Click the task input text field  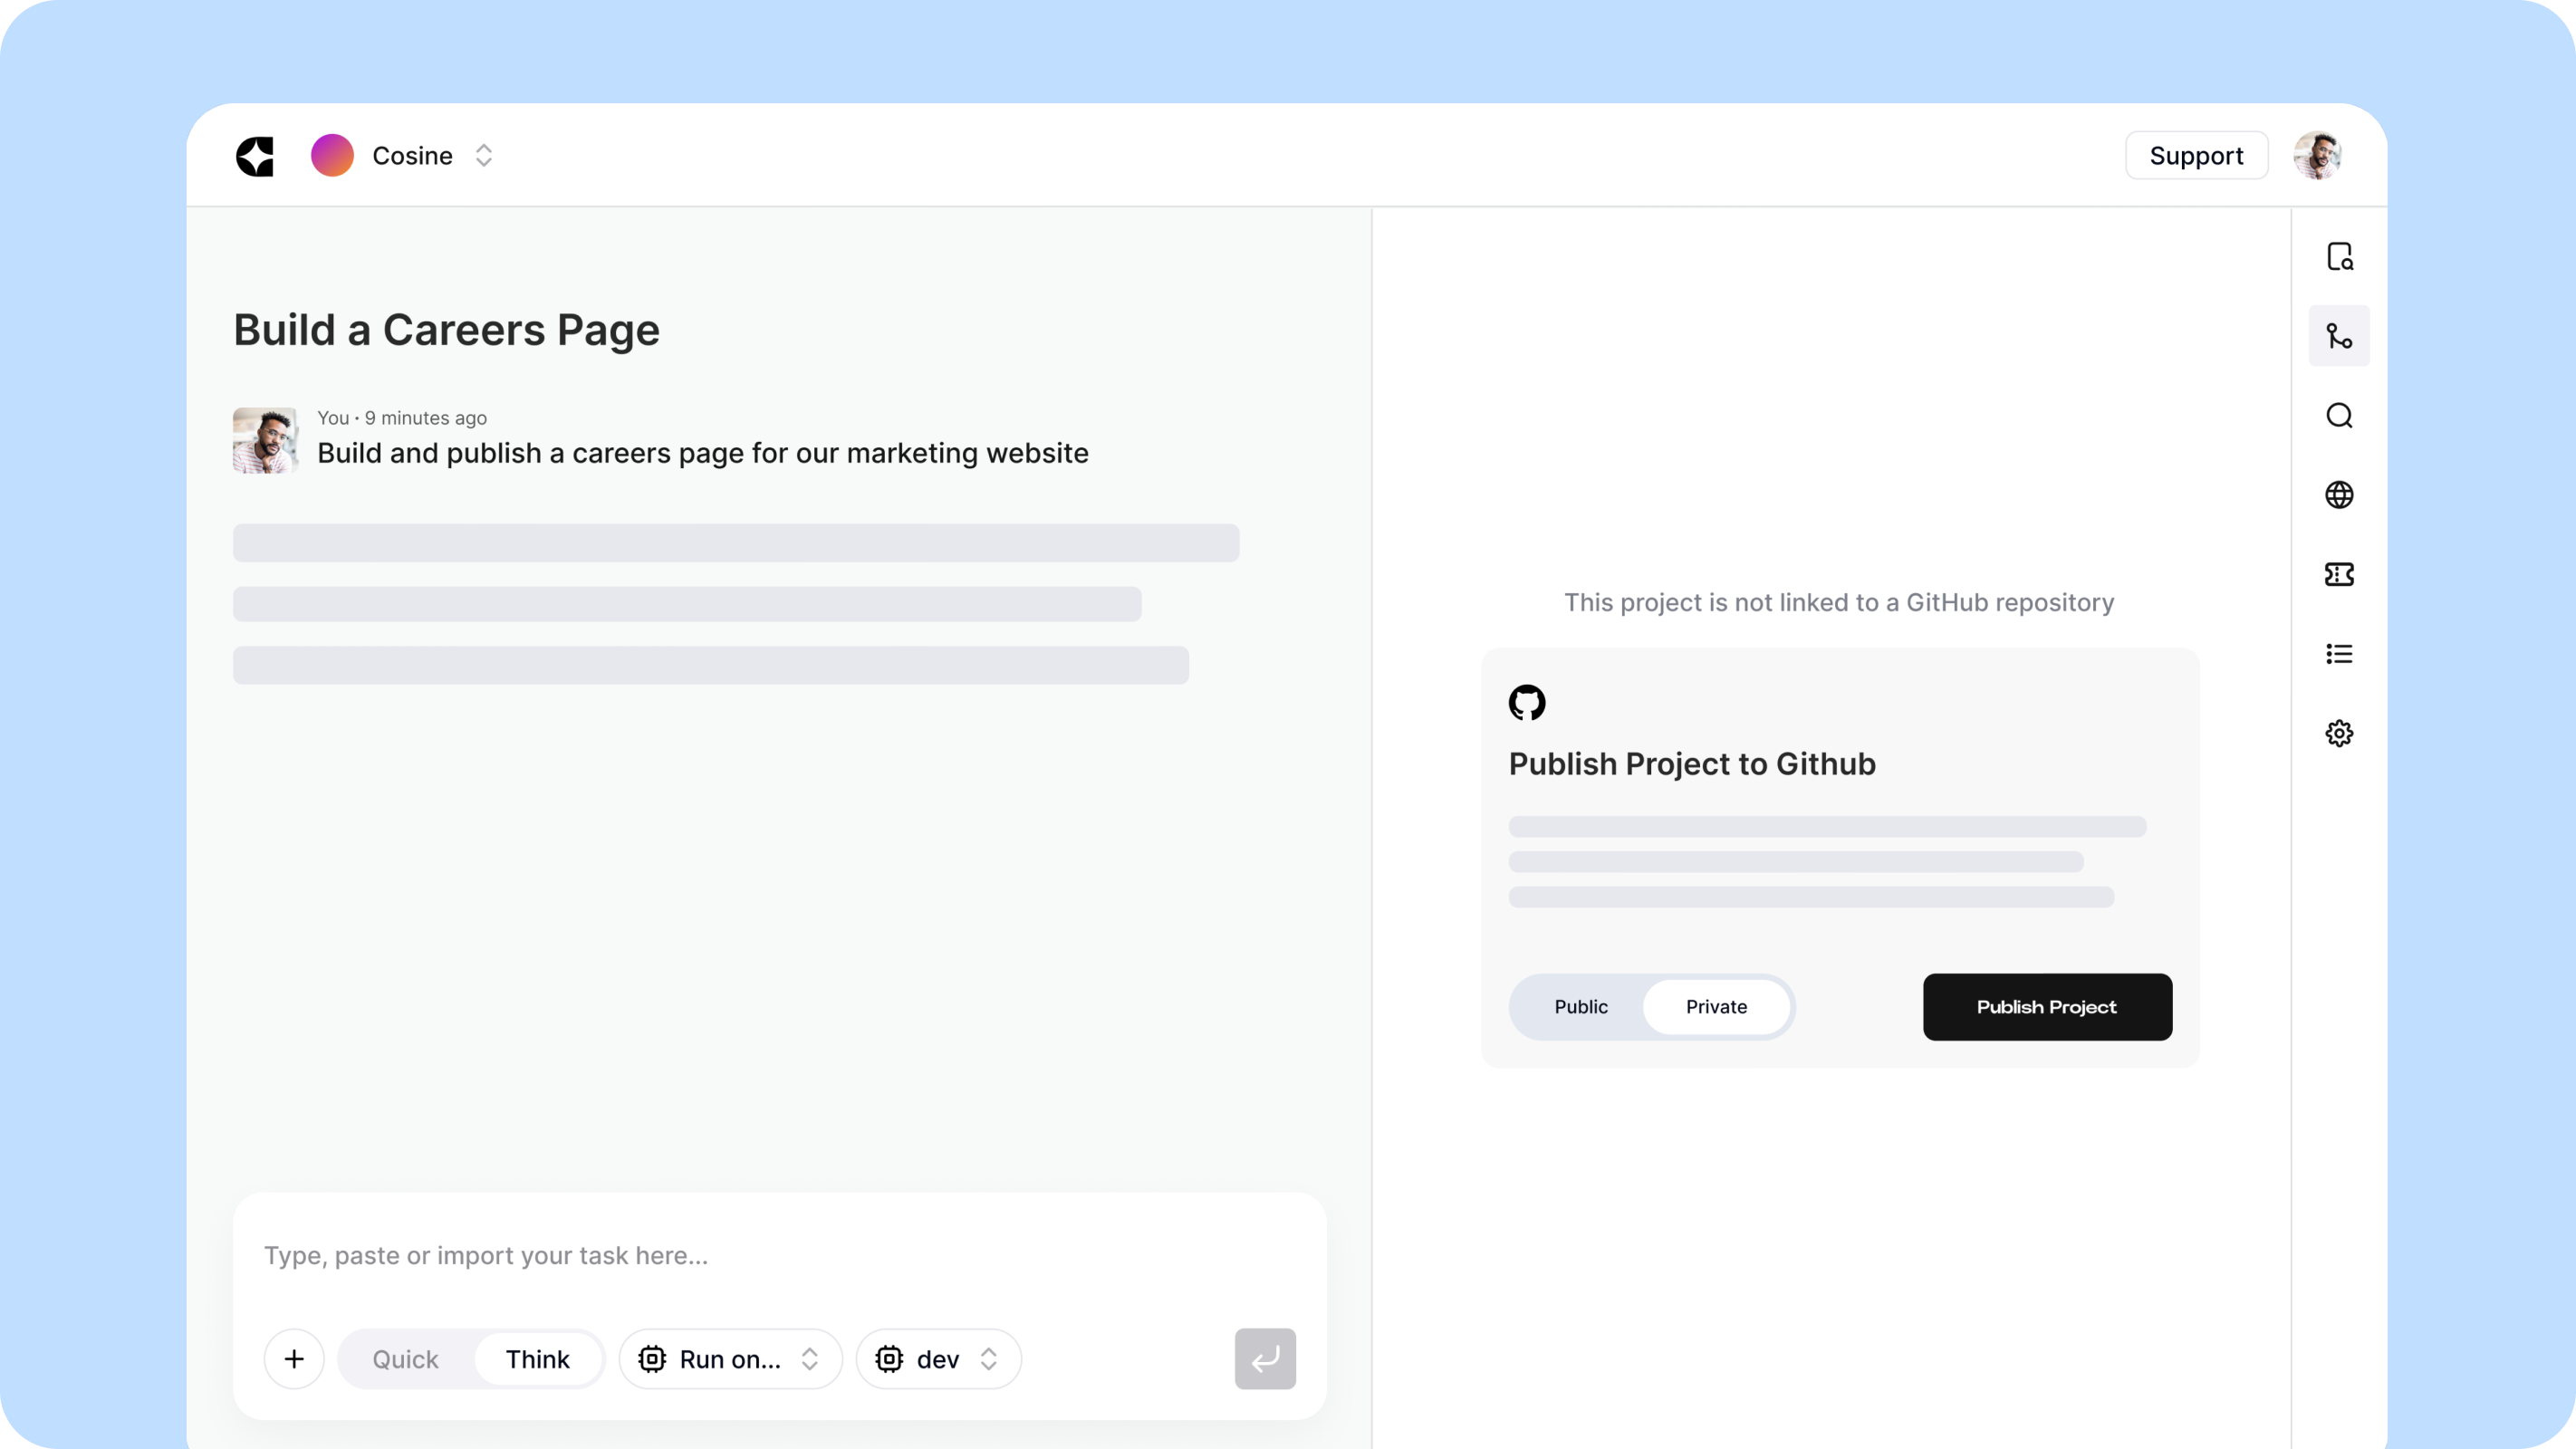[x=778, y=1256]
